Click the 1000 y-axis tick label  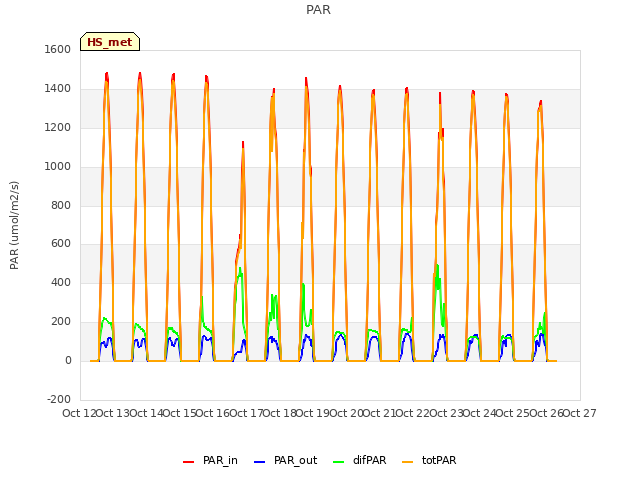[58, 166]
